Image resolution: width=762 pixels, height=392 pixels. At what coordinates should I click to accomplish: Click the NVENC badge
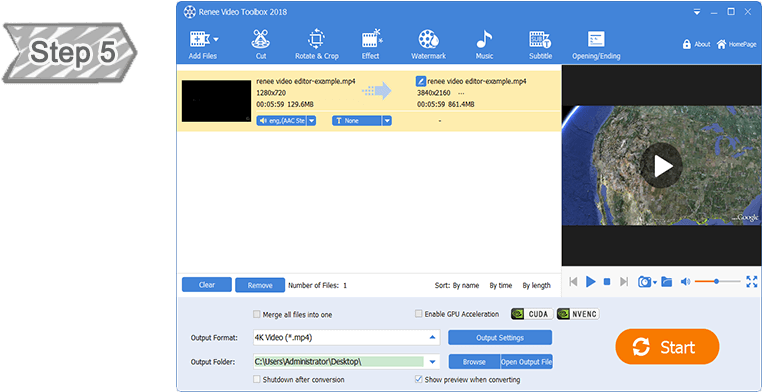[x=578, y=314]
